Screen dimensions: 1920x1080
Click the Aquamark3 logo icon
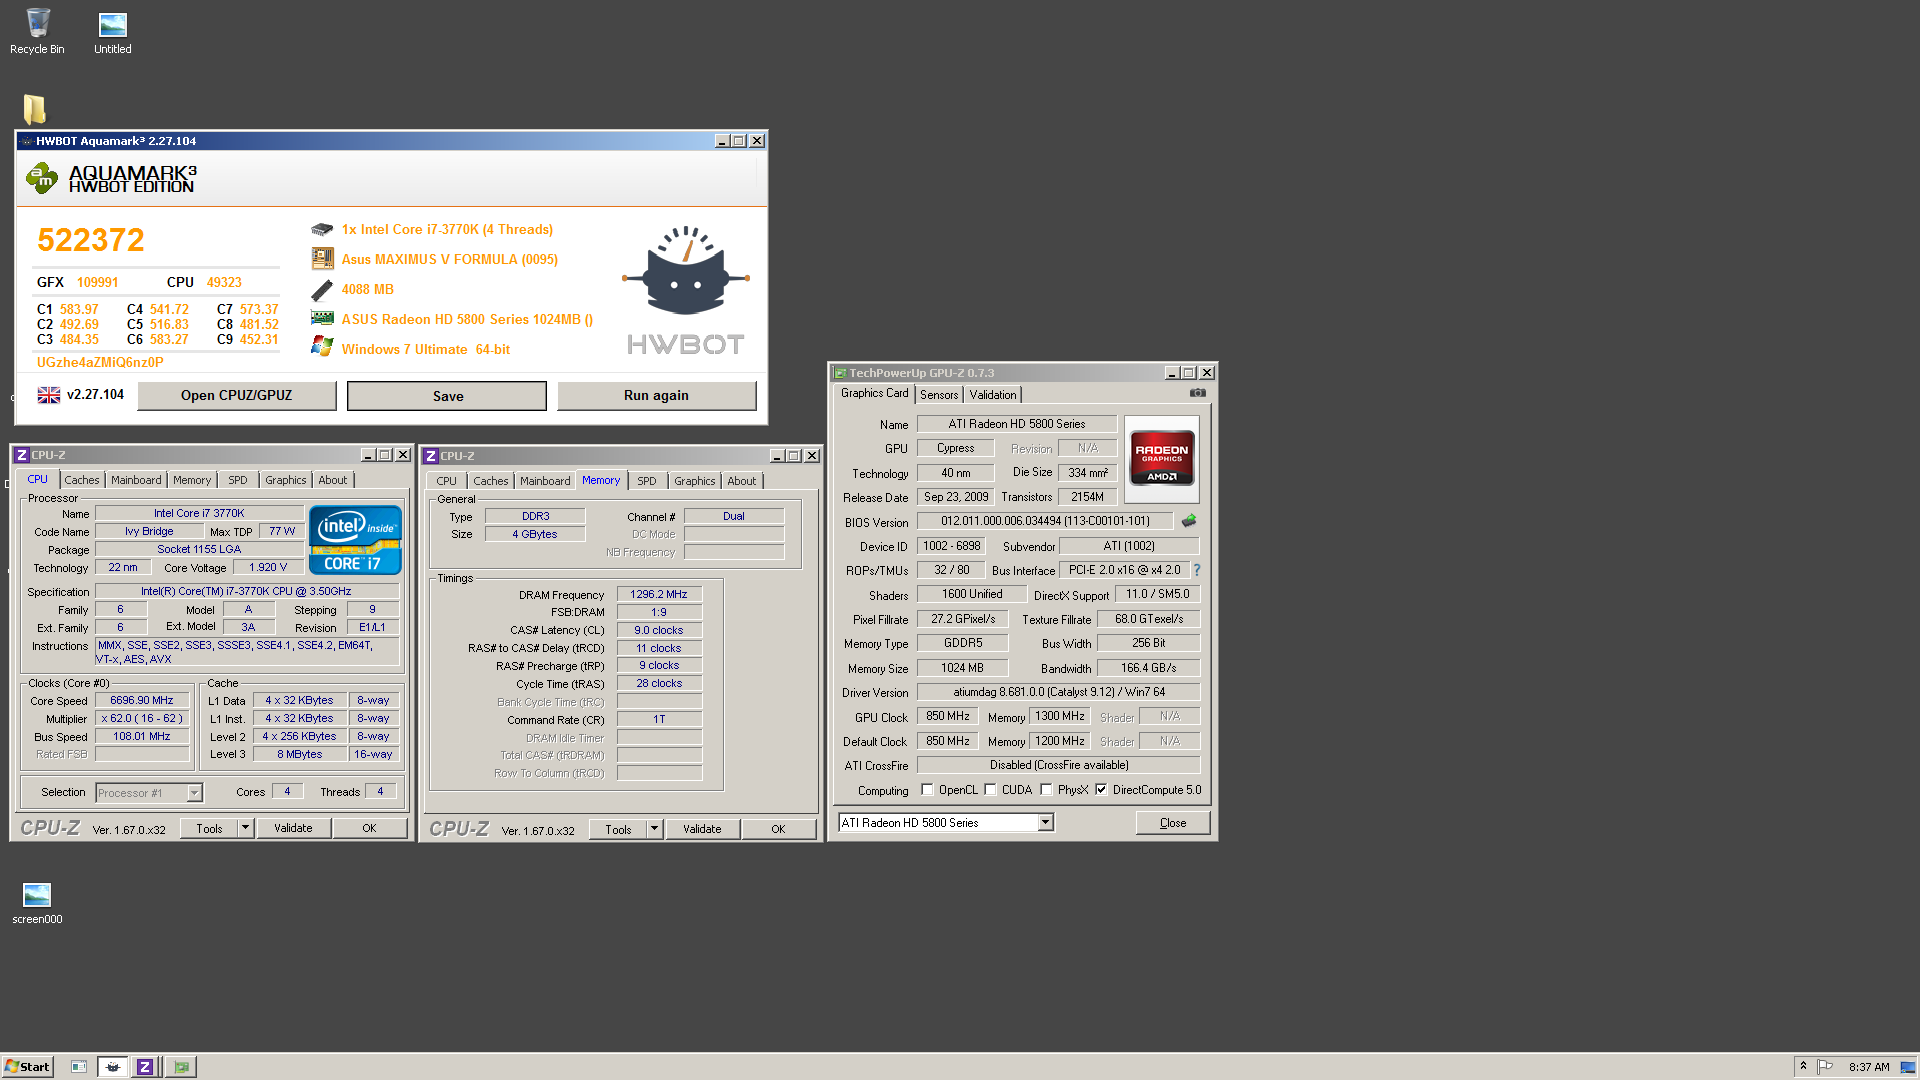coord(42,178)
